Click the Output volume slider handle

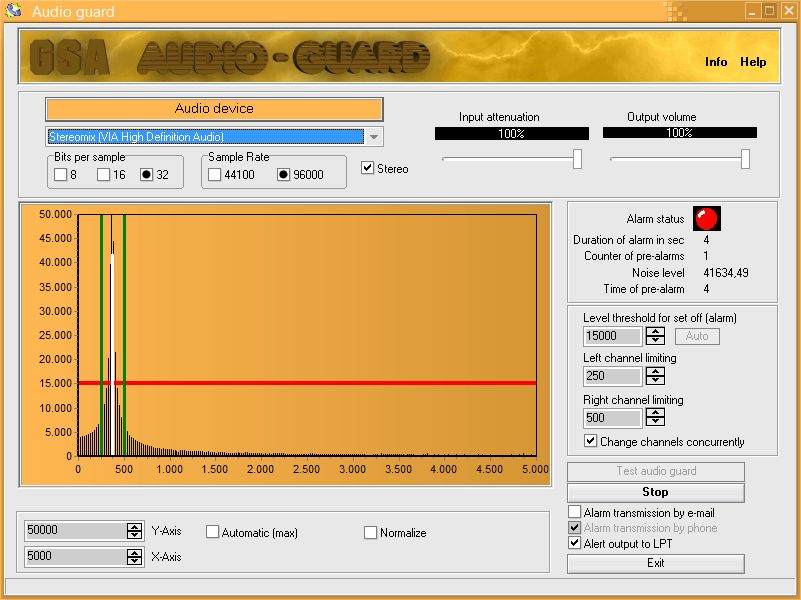pos(745,159)
